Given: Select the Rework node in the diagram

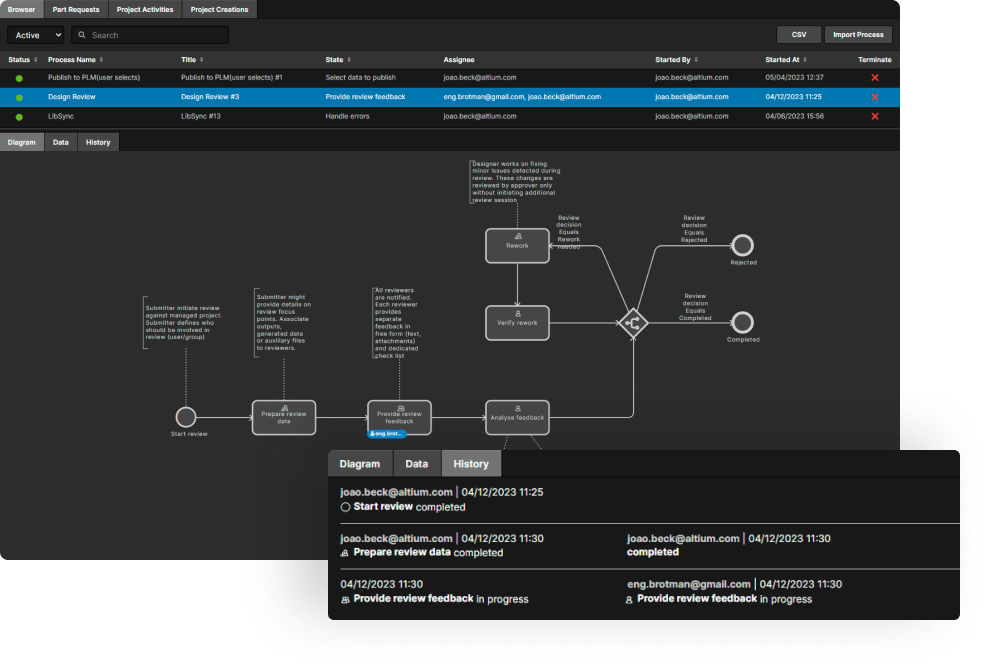Looking at the screenshot, I should coord(517,245).
